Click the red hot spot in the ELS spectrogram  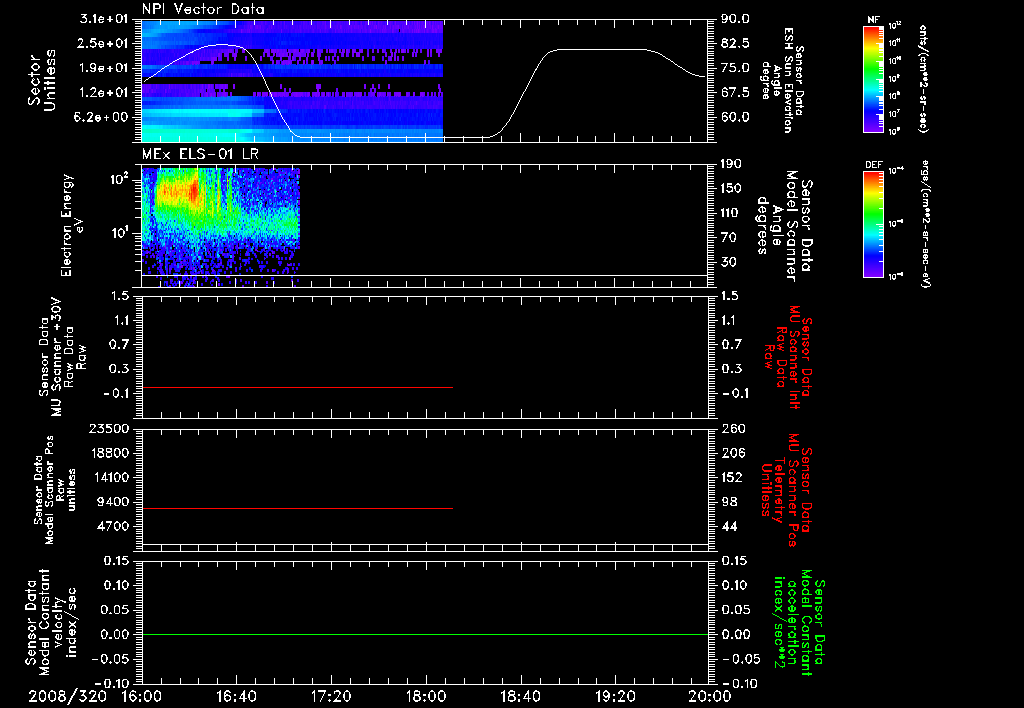click(194, 190)
